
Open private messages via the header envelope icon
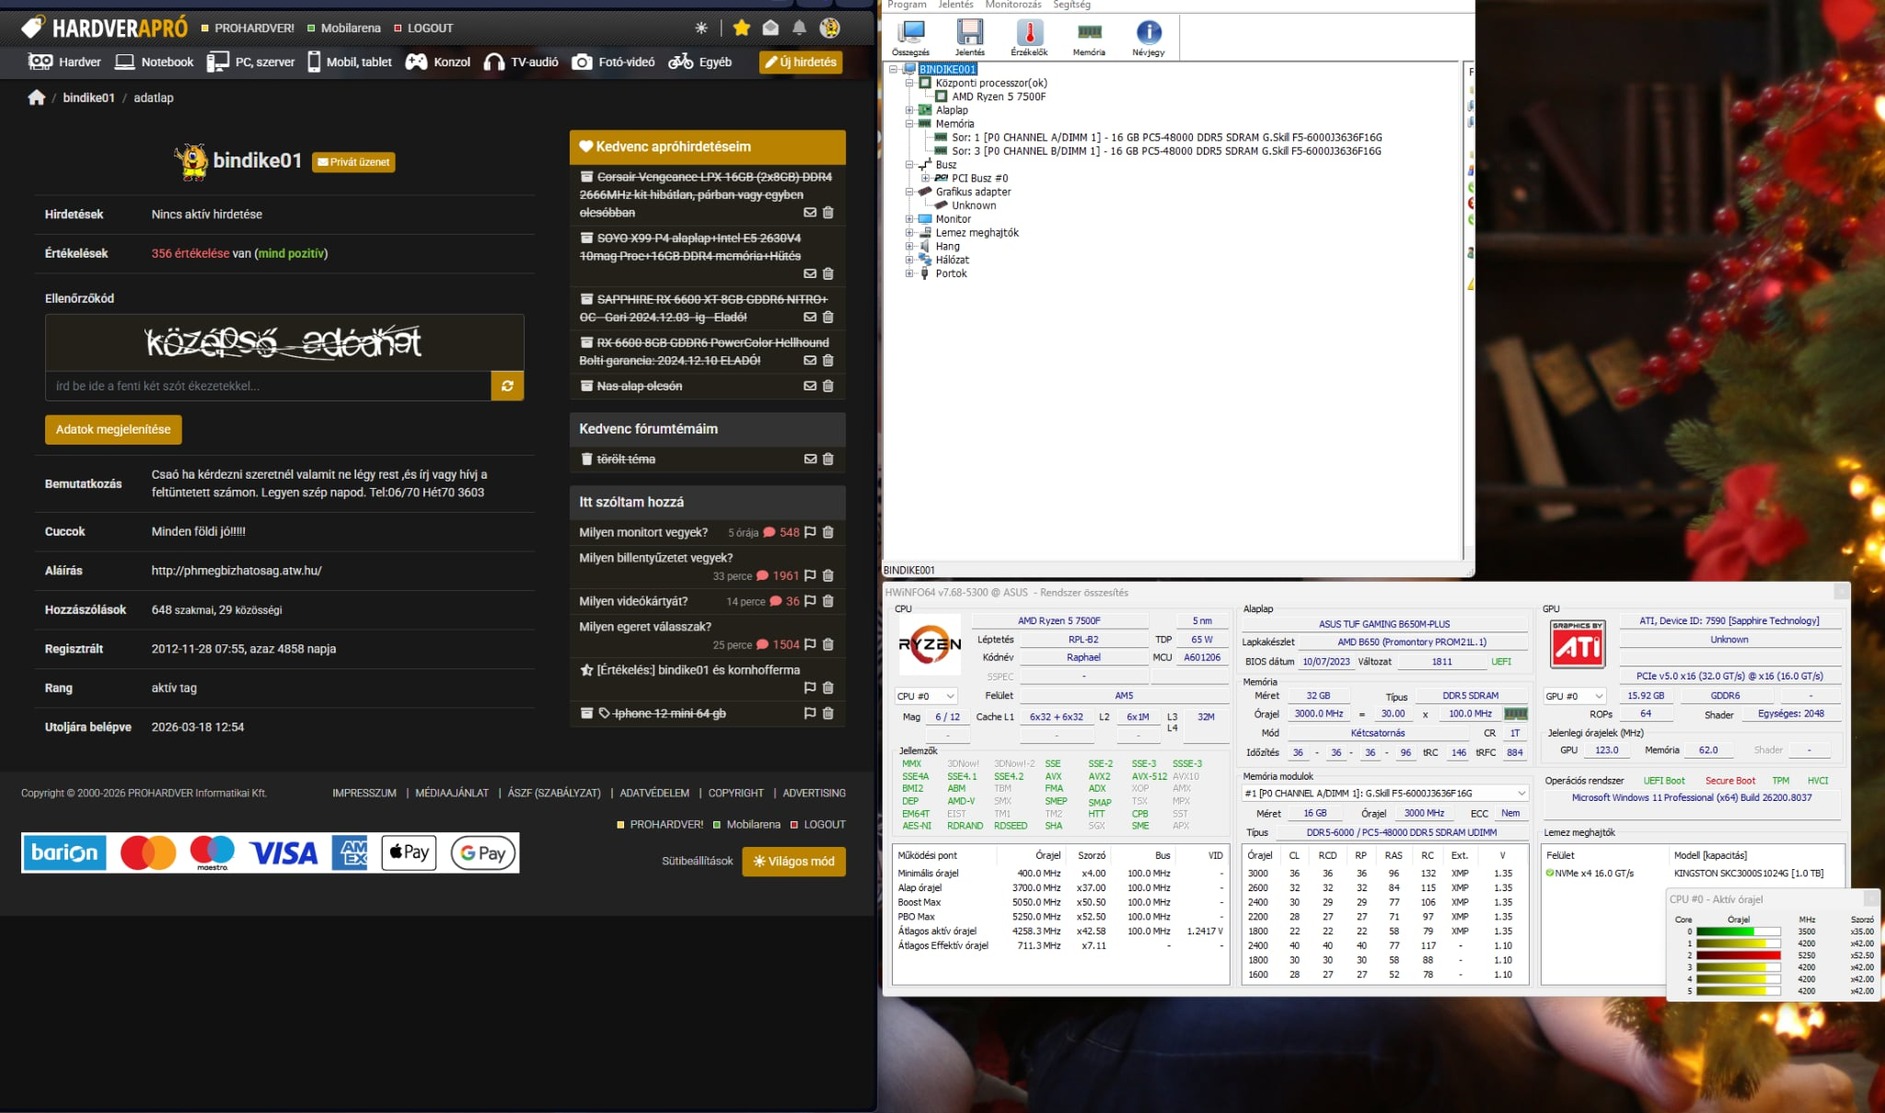(770, 28)
